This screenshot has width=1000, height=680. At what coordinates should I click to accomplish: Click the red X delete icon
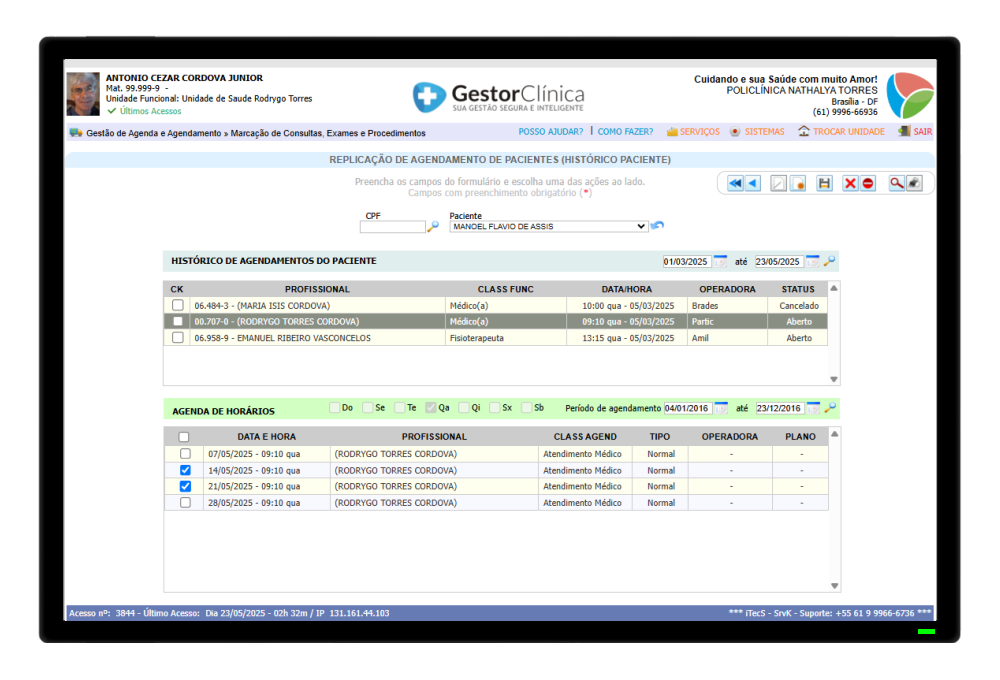[x=850, y=184]
